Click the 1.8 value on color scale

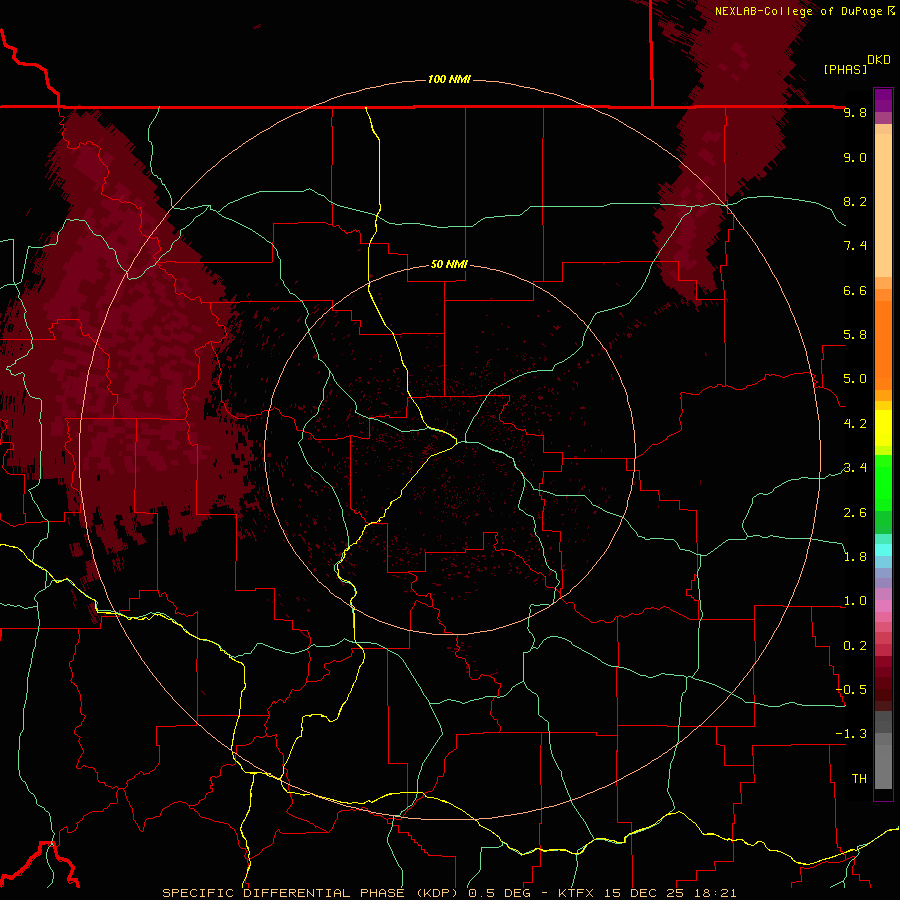(855, 557)
